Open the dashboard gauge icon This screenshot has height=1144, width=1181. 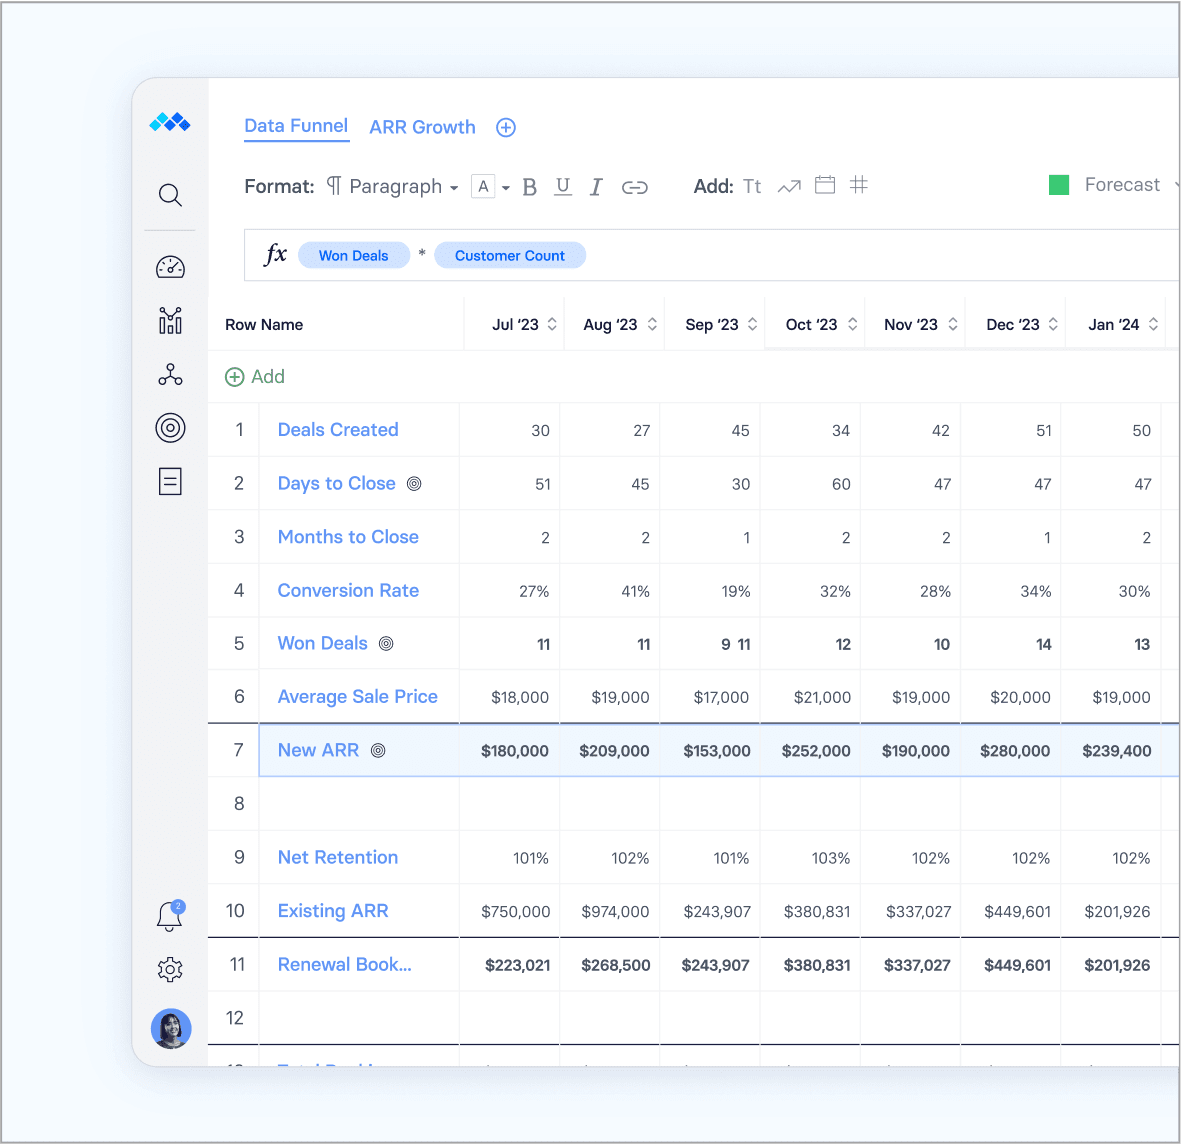170,267
